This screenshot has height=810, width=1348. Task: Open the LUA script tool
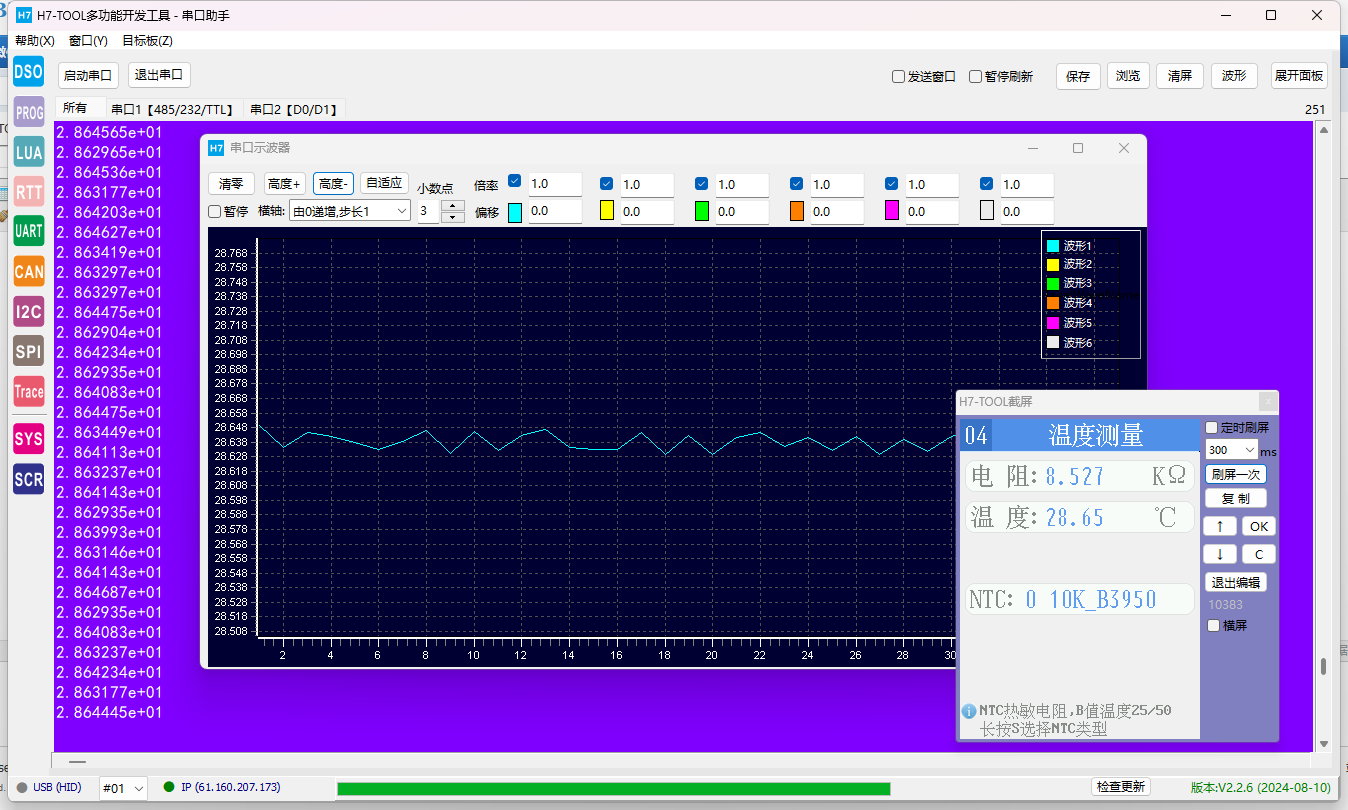[29, 152]
